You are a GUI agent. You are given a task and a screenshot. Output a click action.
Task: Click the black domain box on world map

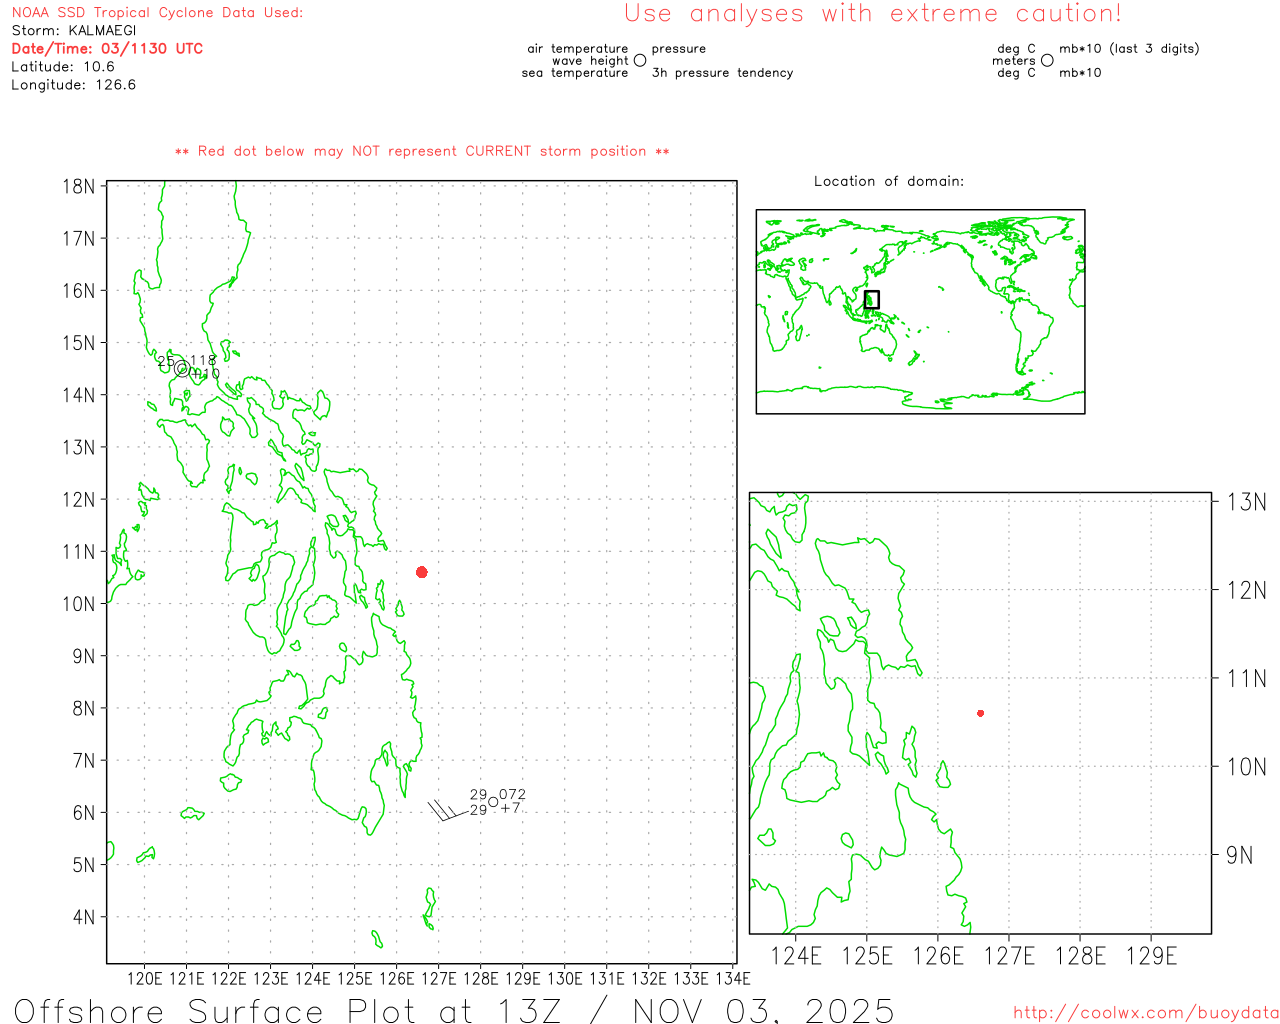pos(871,299)
